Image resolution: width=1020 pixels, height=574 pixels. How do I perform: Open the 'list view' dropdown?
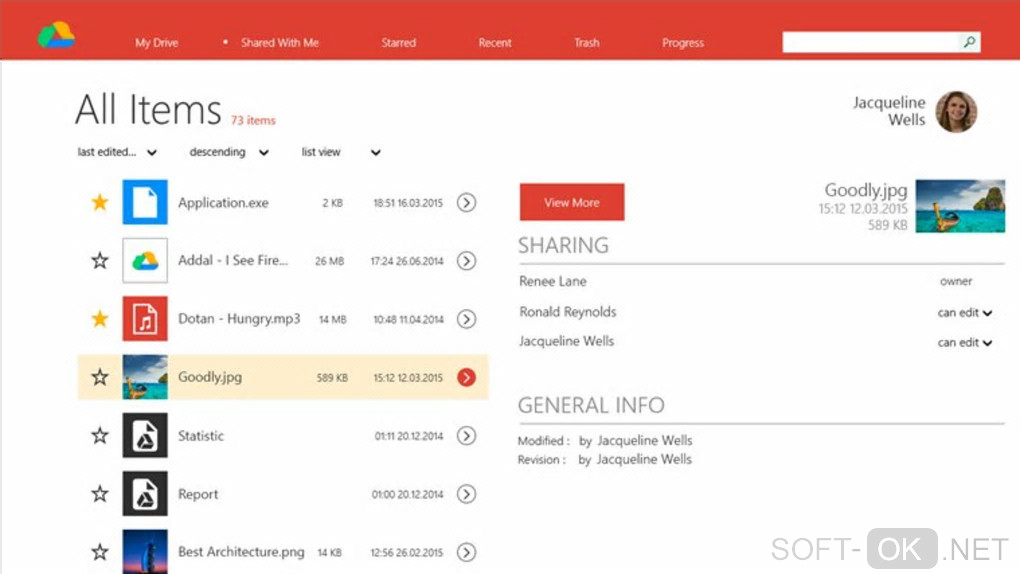pos(341,152)
